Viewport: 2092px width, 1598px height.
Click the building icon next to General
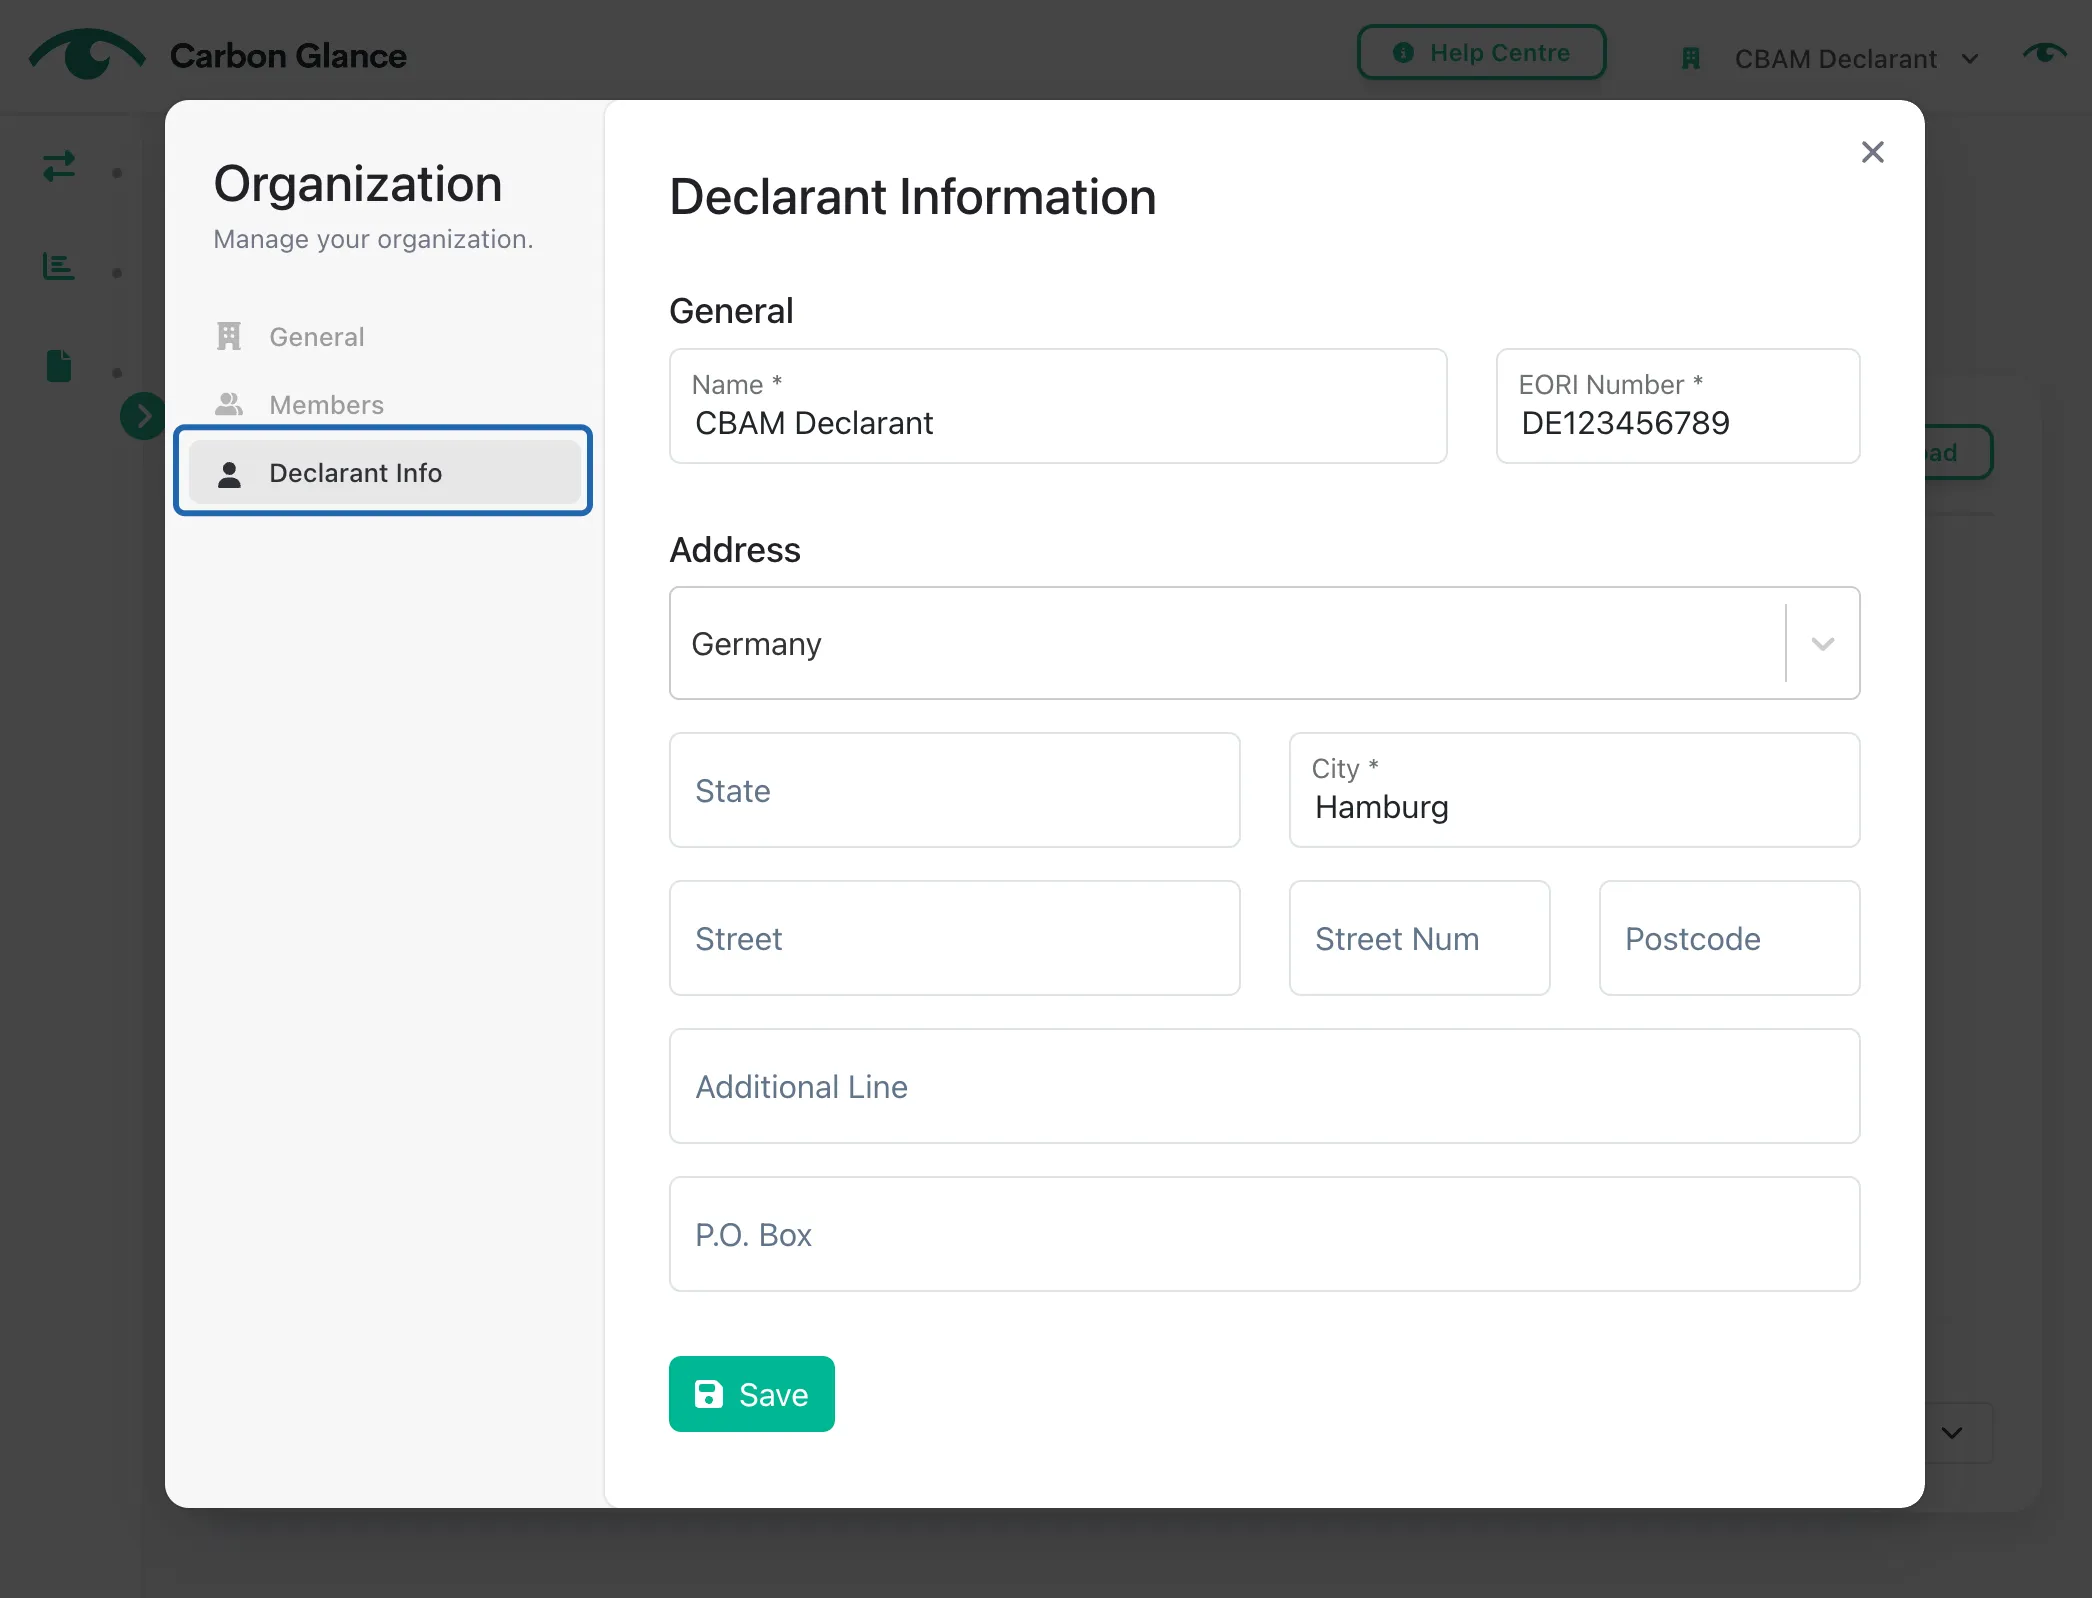[x=229, y=336]
